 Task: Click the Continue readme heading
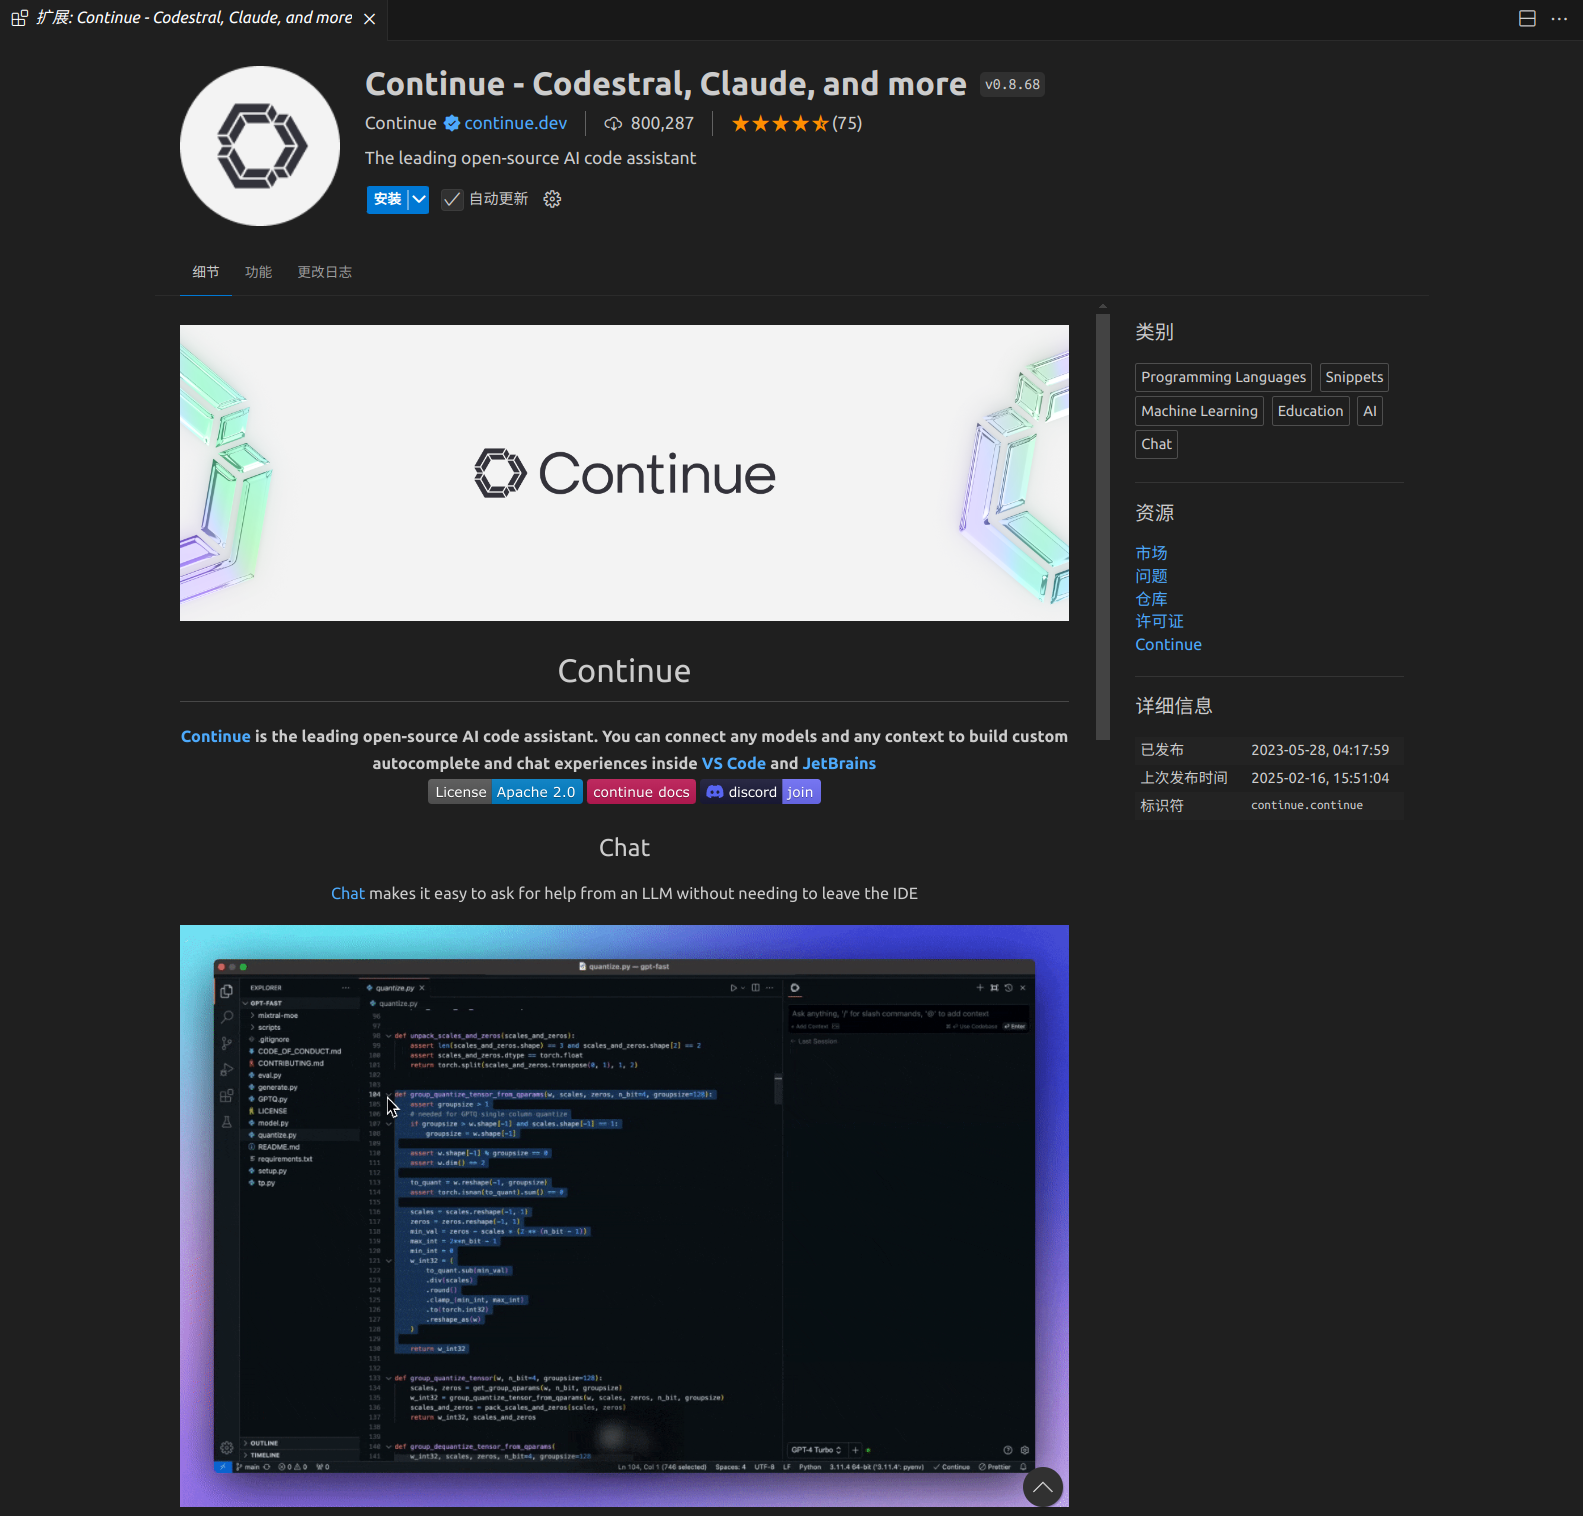624,671
